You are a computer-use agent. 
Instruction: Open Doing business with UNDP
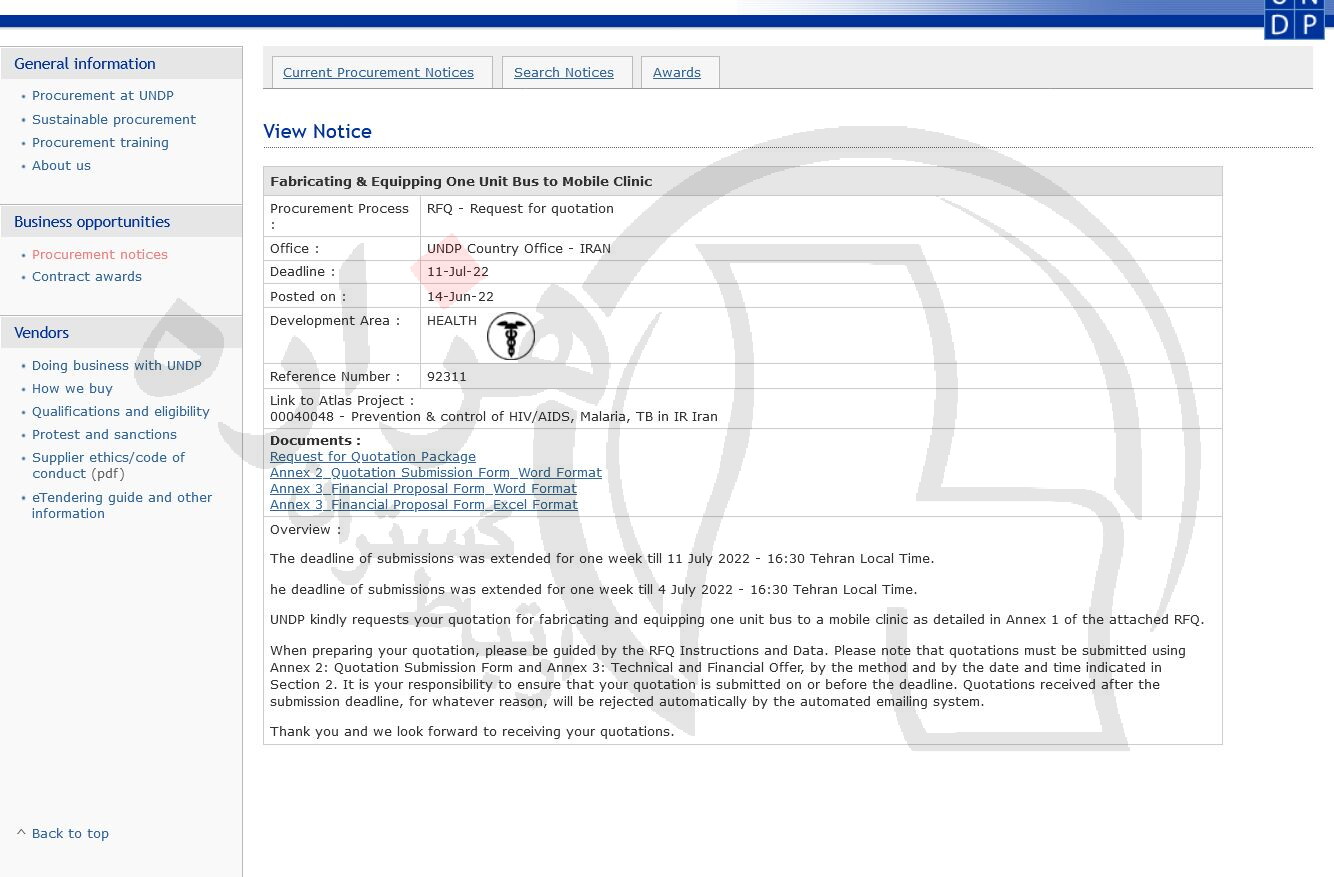[x=116, y=366]
